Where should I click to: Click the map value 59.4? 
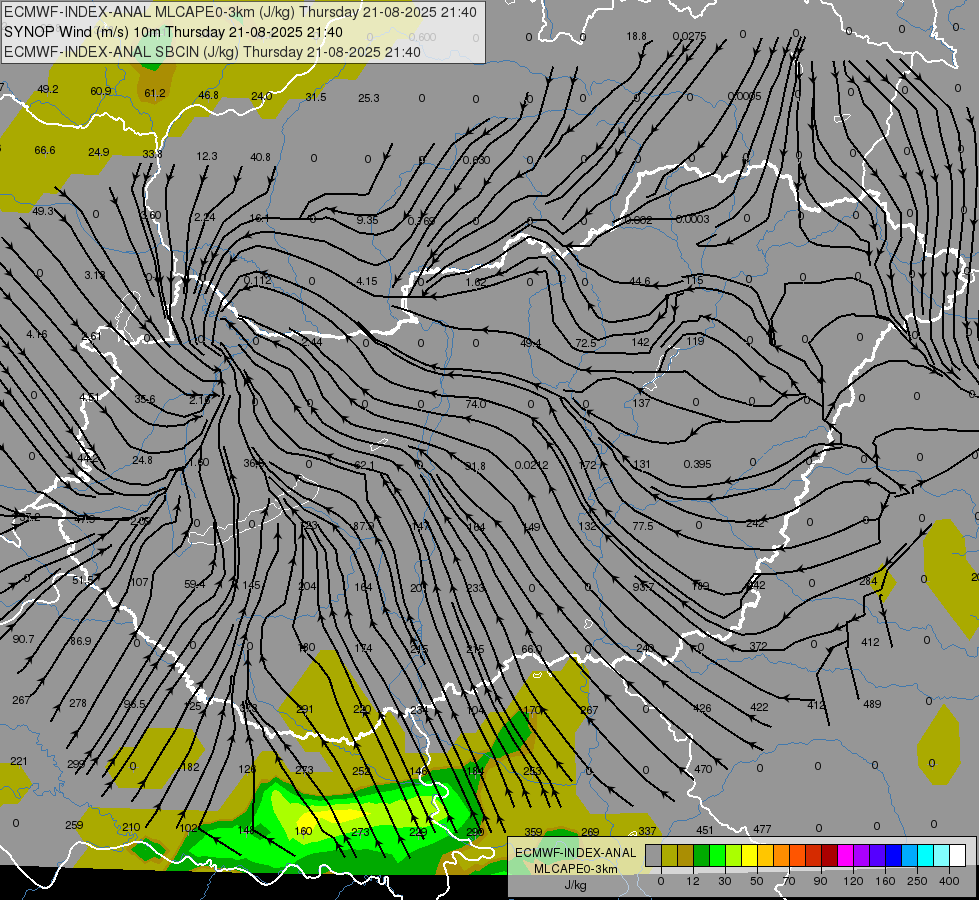point(195,584)
